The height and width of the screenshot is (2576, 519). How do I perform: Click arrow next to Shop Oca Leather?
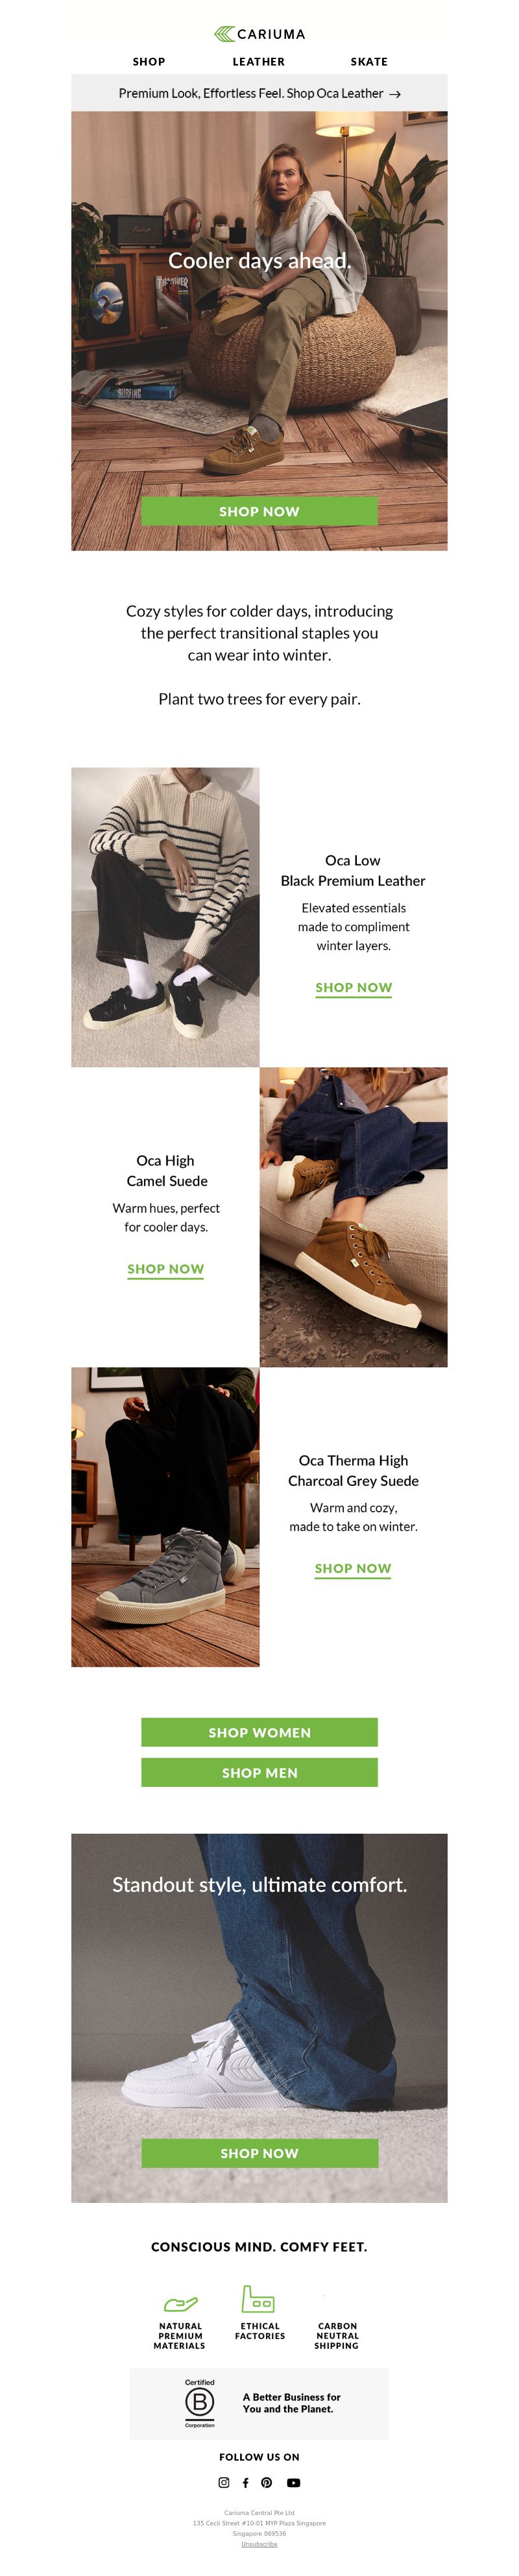click(395, 94)
